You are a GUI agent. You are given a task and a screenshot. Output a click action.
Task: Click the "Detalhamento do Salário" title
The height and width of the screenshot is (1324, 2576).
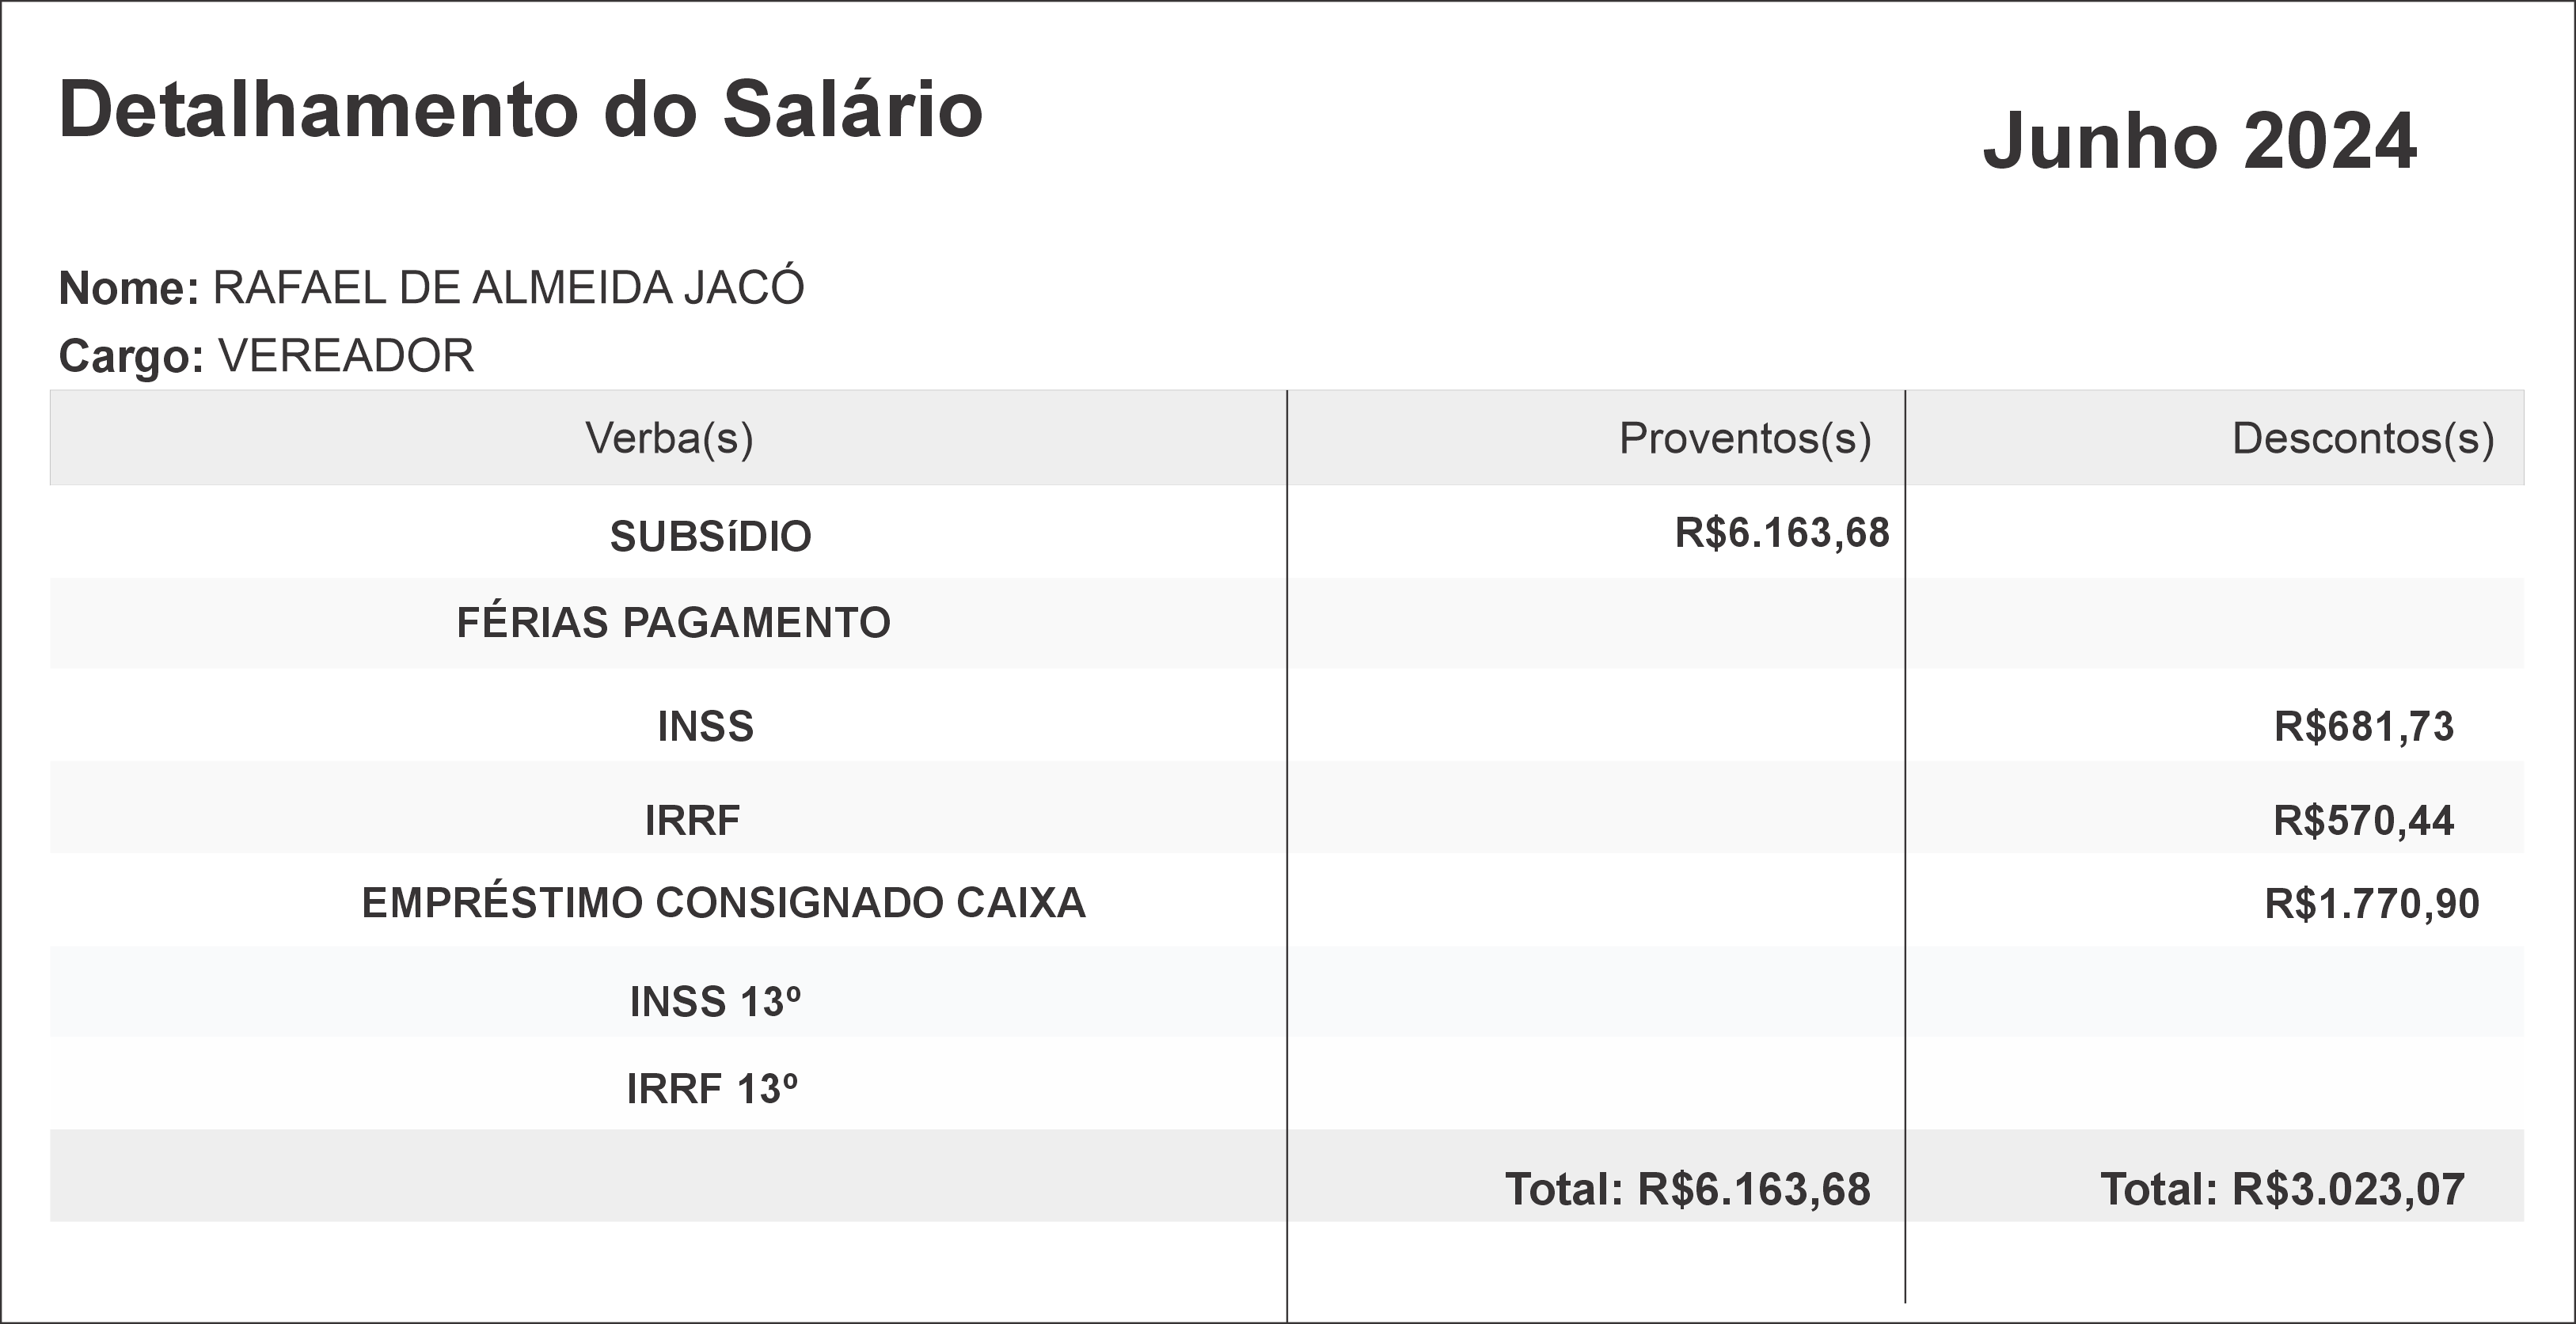pos(520,110)
